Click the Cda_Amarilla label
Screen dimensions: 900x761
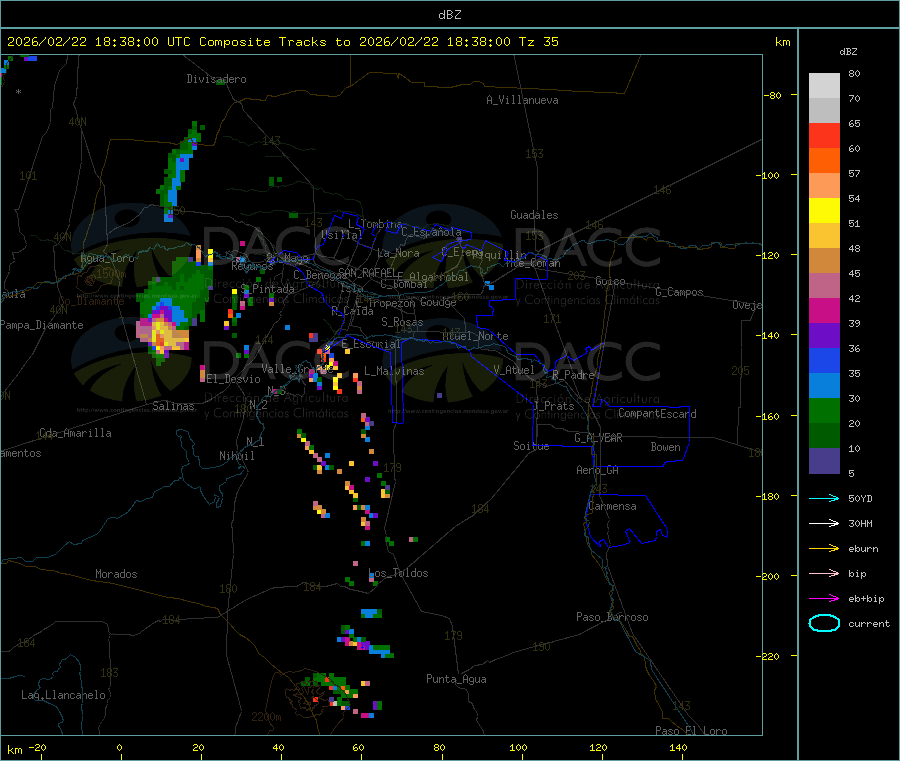pyautogui.click(x=75, y=433)
